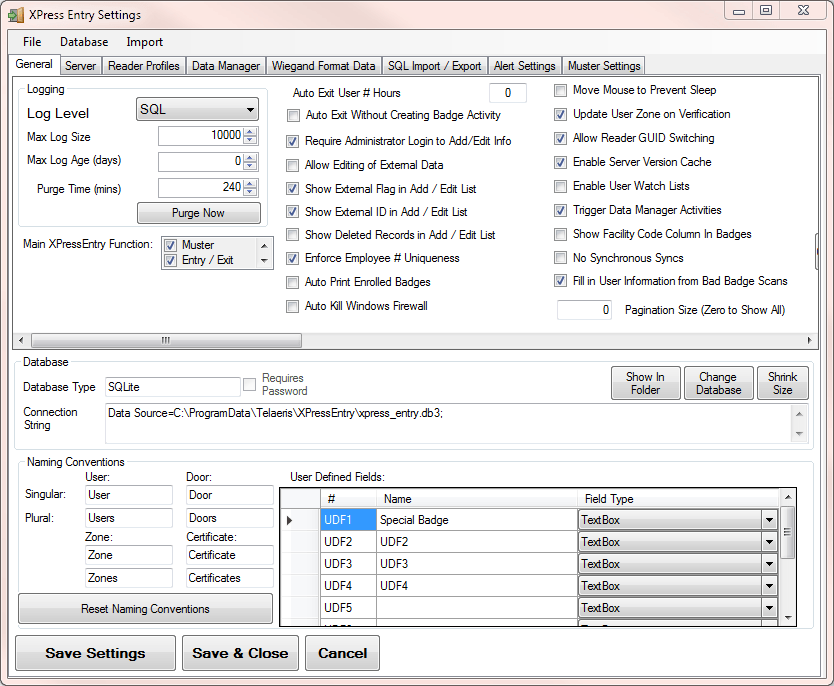Open the Log Level dropdown

click(197, 110)
